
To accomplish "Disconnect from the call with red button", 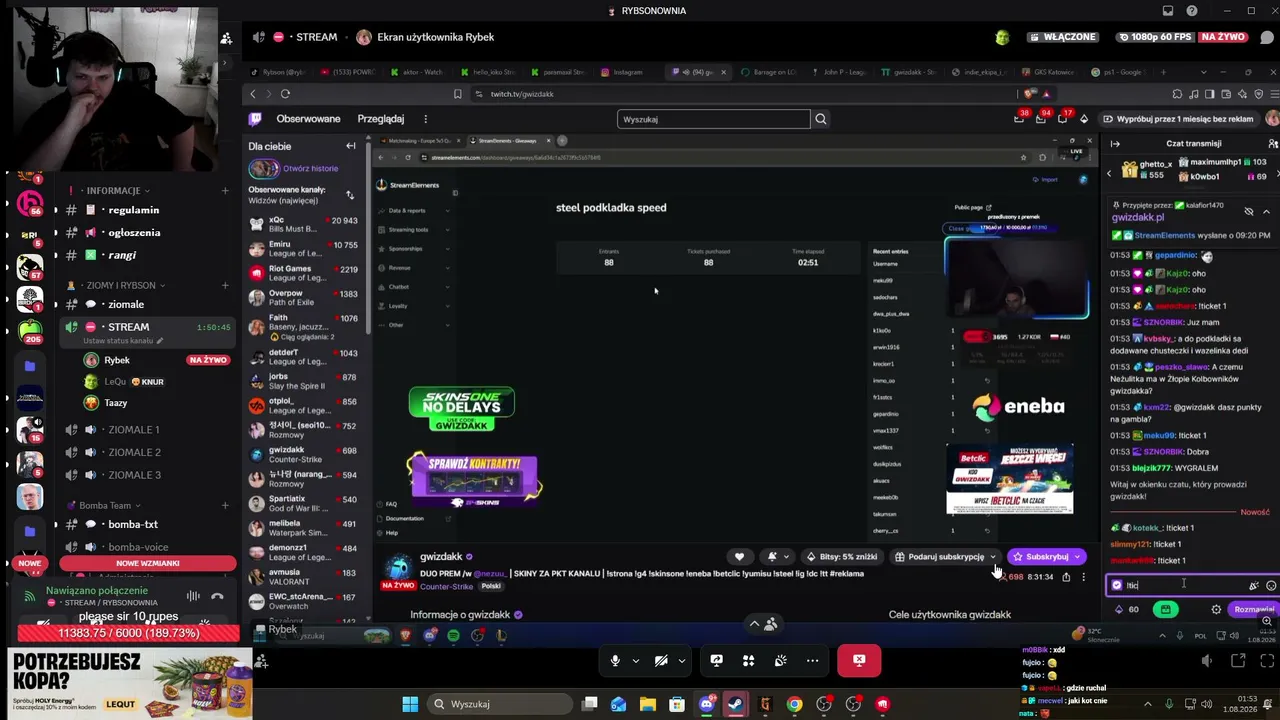I will point(858,660).
